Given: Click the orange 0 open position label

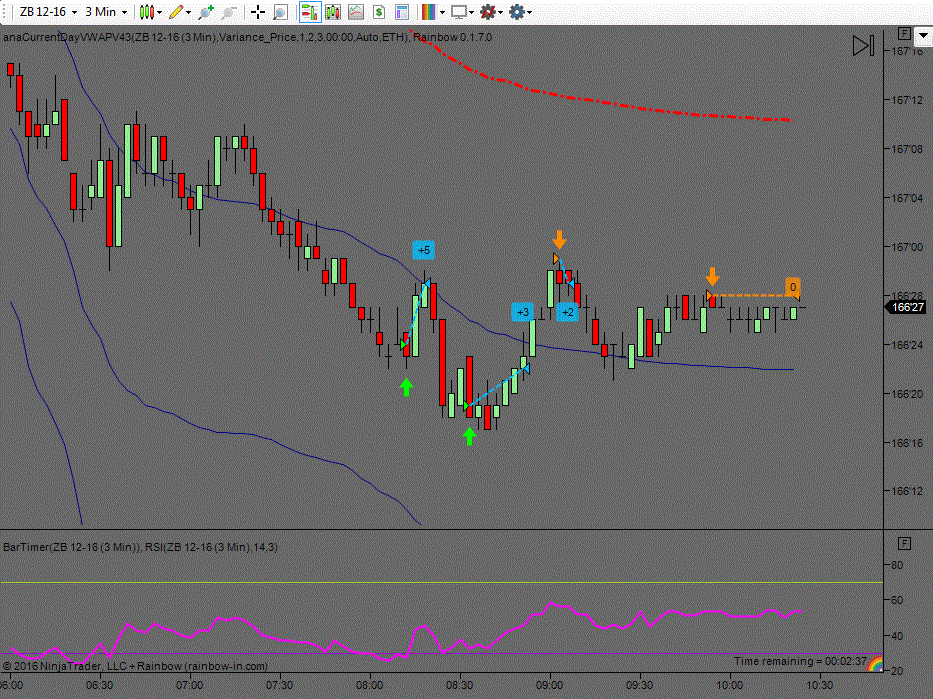Looking at the screenshot, I should pyautogui.click(x=793, y=287).
